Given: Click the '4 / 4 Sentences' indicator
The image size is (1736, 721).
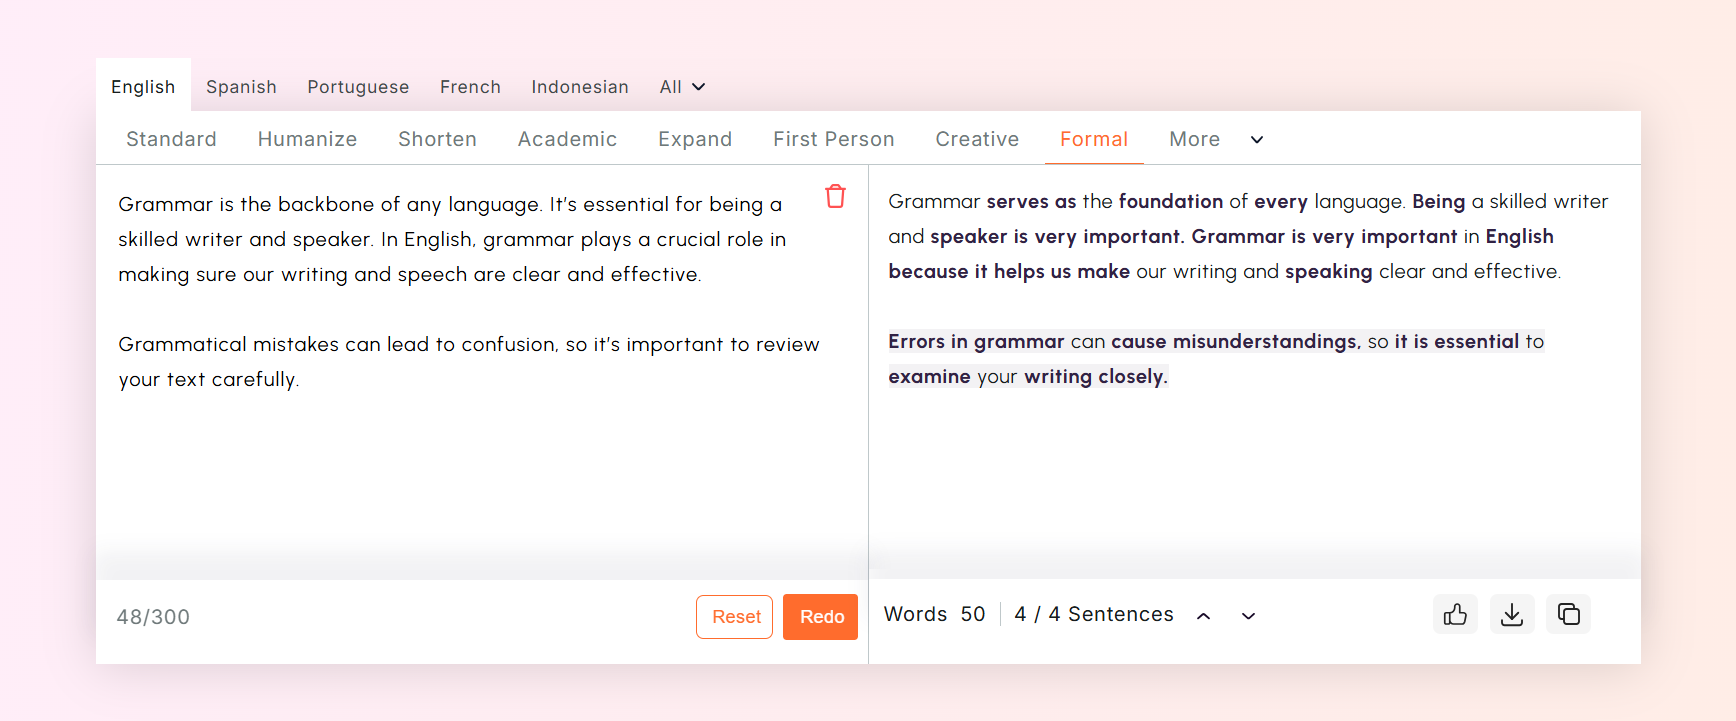Looking at the screenshot, I should (1094, 614).
